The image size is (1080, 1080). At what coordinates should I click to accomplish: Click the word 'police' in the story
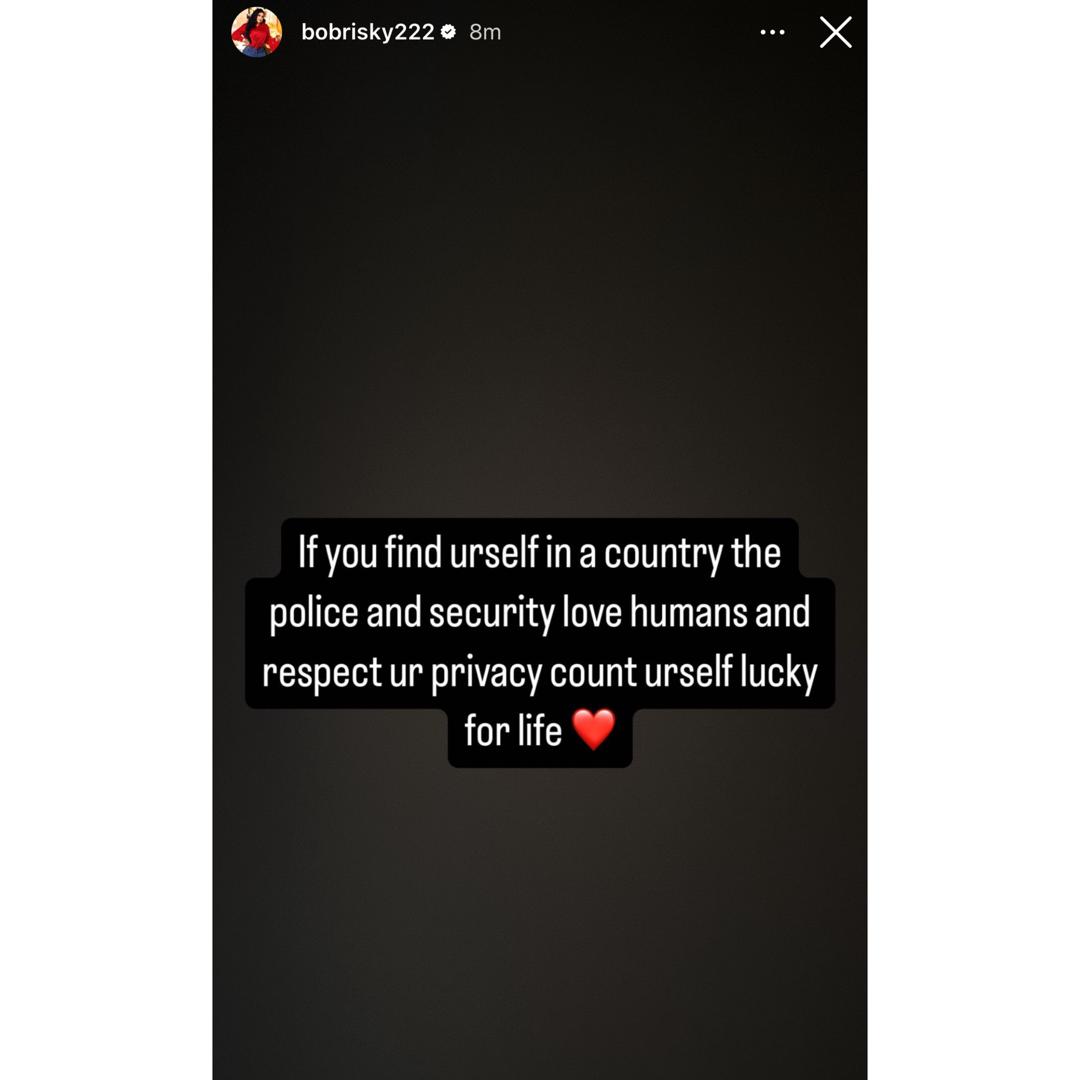click(x=313, y=613)
